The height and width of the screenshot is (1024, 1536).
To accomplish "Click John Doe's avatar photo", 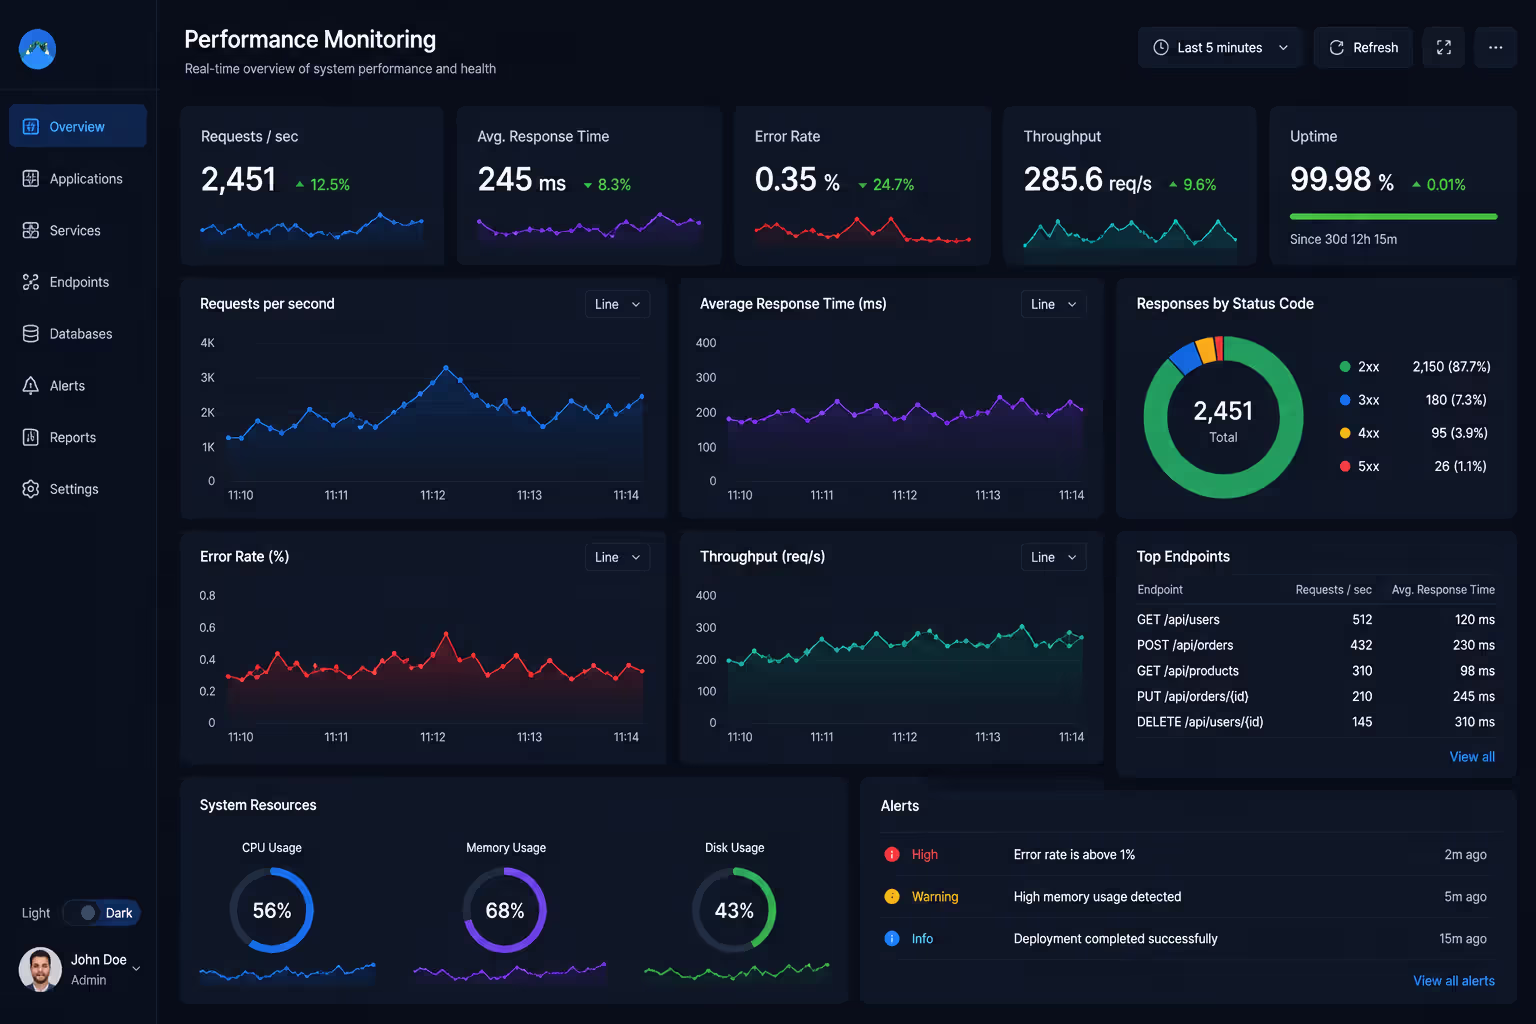I will pyautogui.click(x=40, y=969).
